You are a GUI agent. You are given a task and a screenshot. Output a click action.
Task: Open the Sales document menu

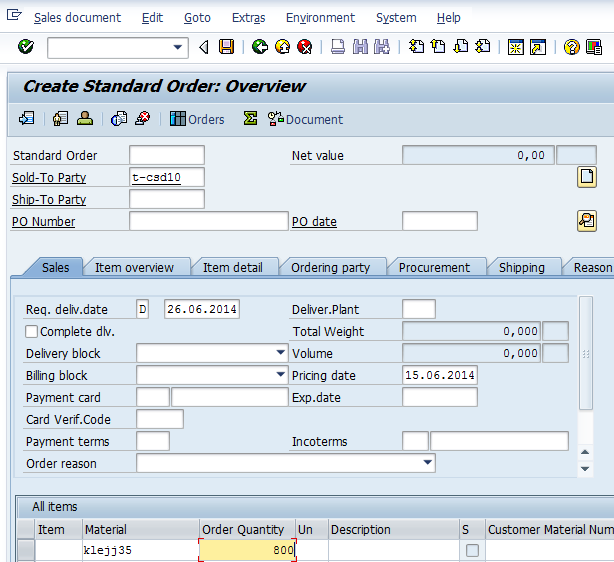coord(77,18)
